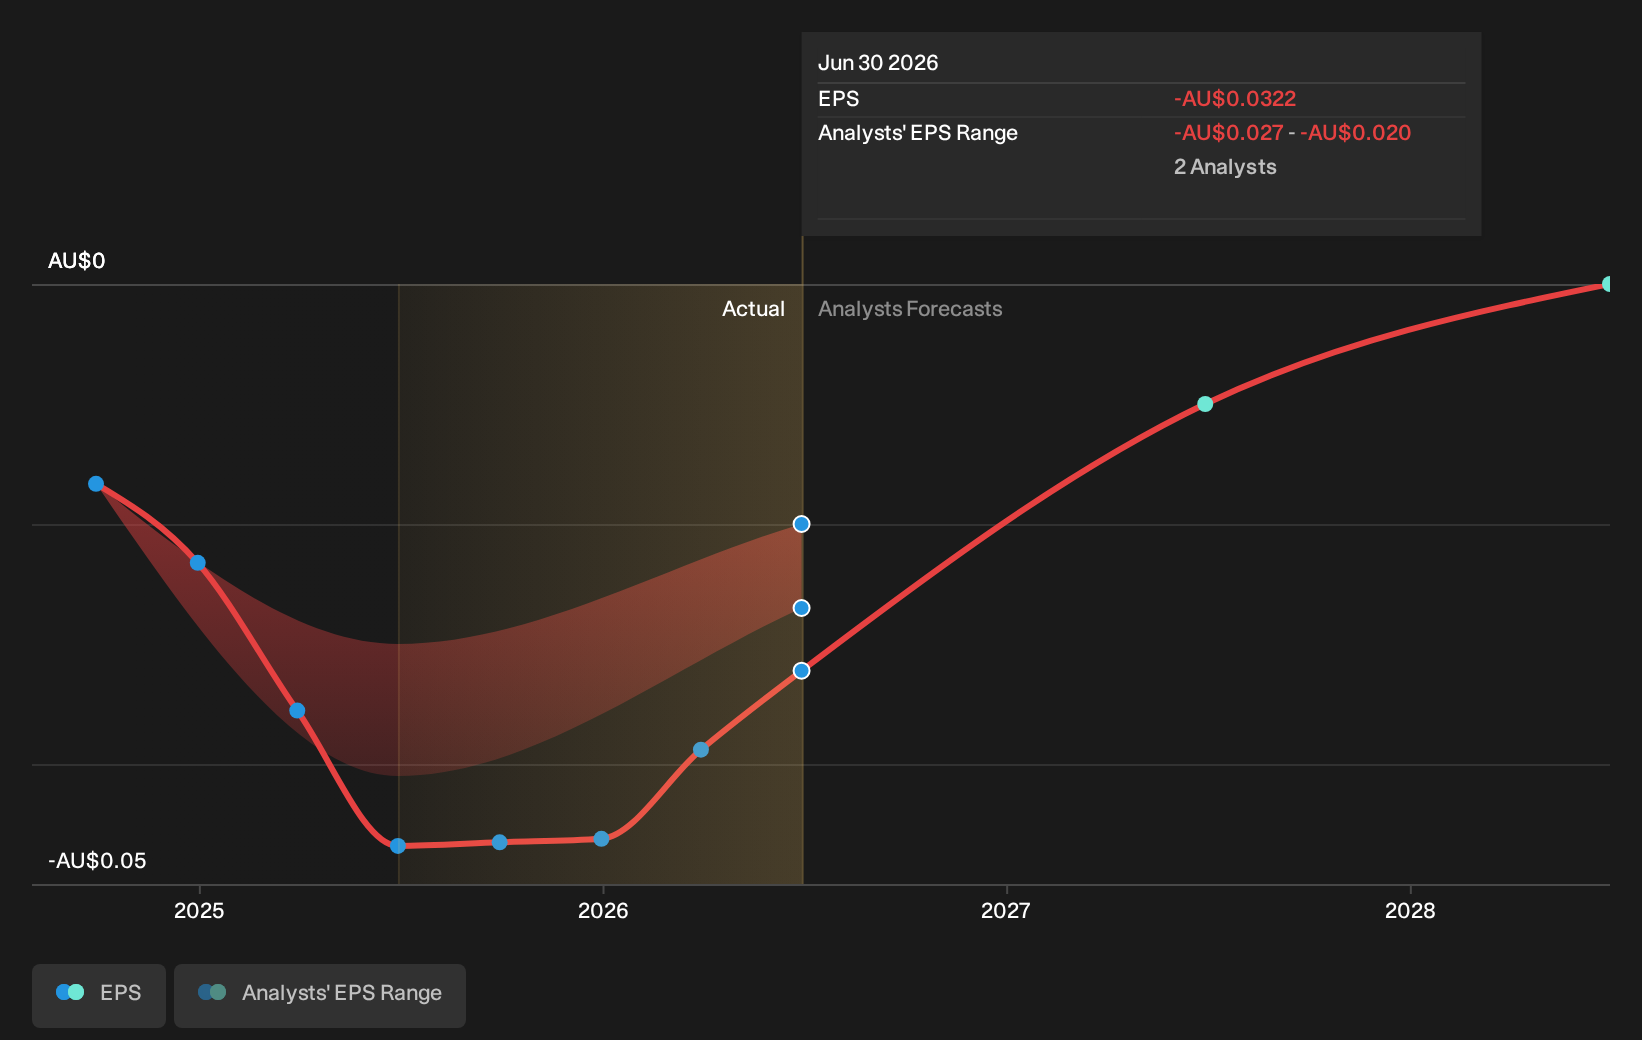The image size is (1642, 1040).
Task: Select the EPS data point at 2025
Action: coord(198,563)
